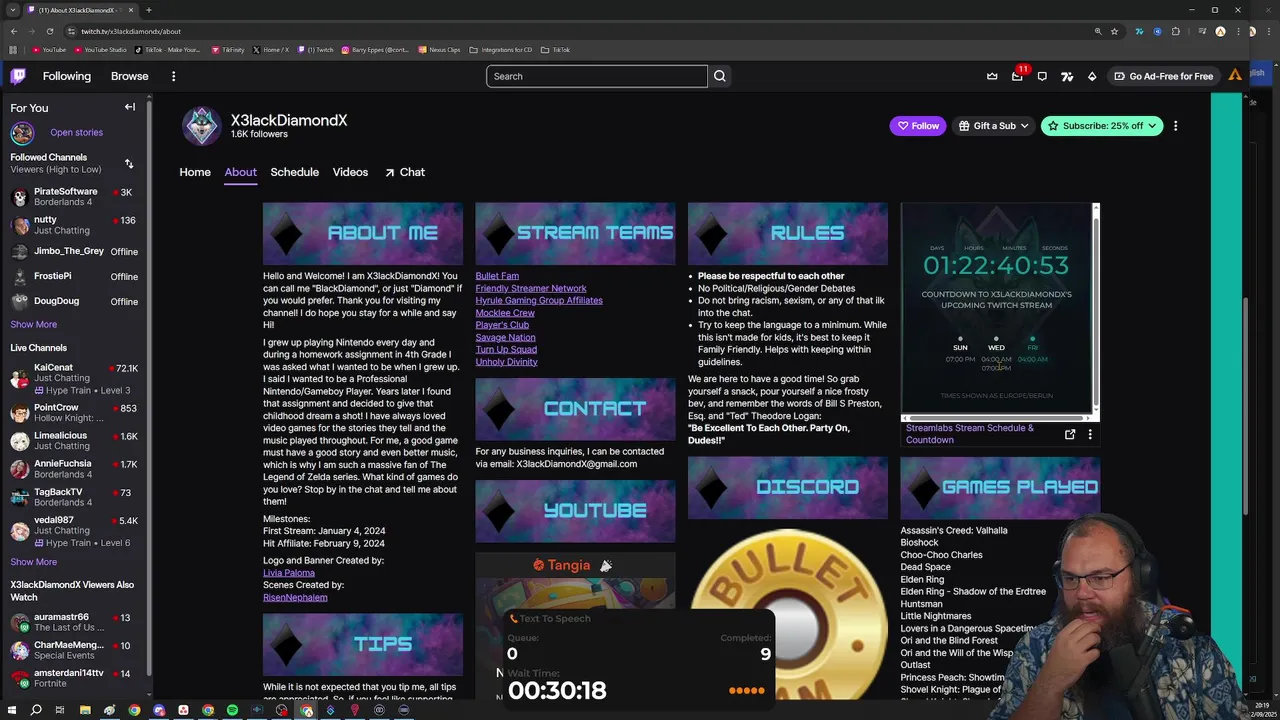Screen dimensions: 1280x720
Task: Open RisenNephalem link
Action: tap(295, 597)
